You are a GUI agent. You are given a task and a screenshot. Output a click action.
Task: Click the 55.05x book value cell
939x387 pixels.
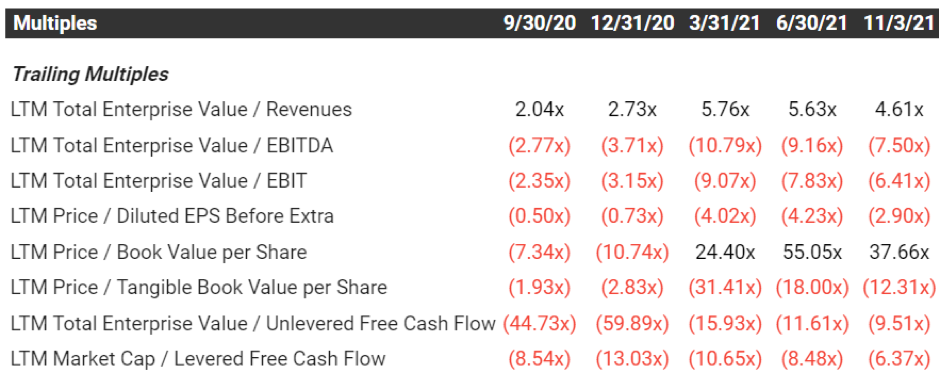(x=812, y=252)
